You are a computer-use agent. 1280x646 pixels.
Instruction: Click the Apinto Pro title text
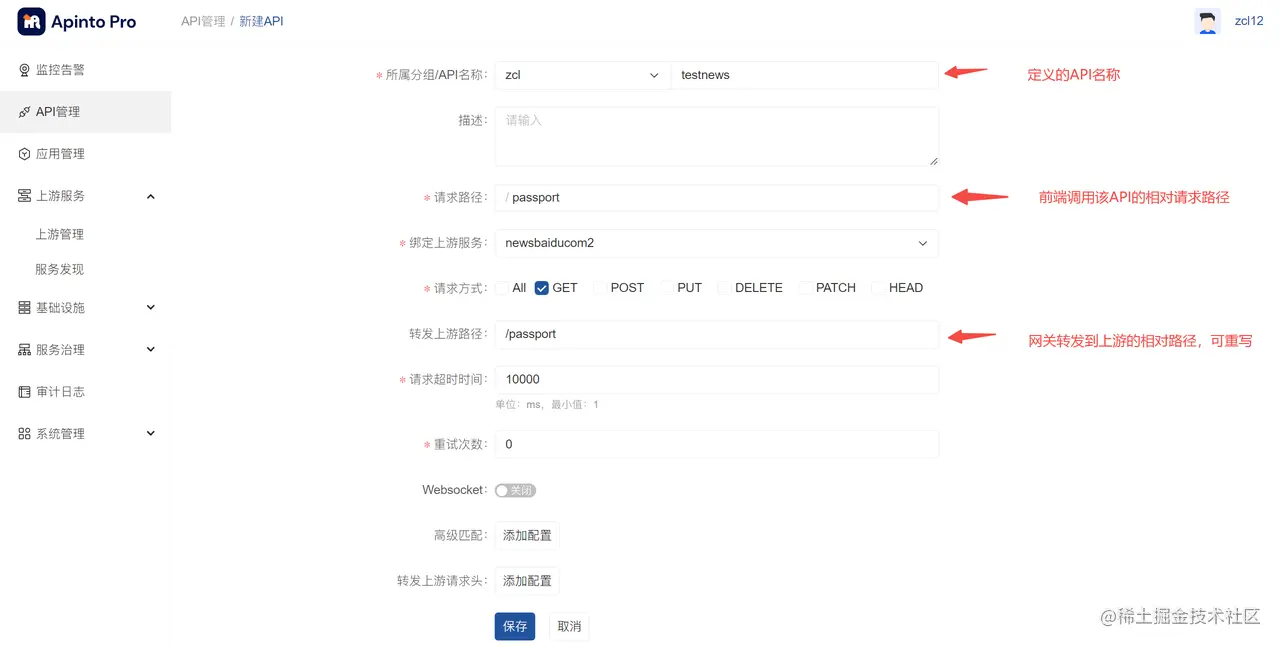[x=94, y=22]
